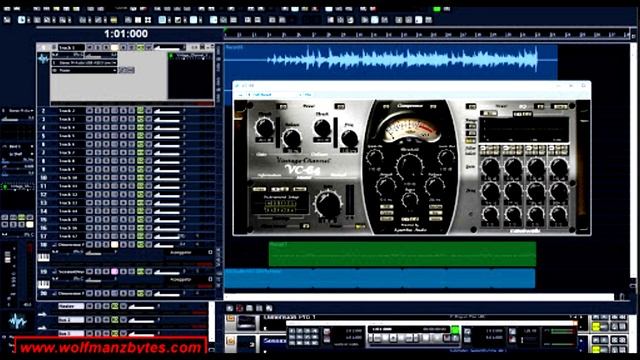Click the Gate Release knob in VC-64
This screenshot has width=640, height=360.
click(292, 138)
